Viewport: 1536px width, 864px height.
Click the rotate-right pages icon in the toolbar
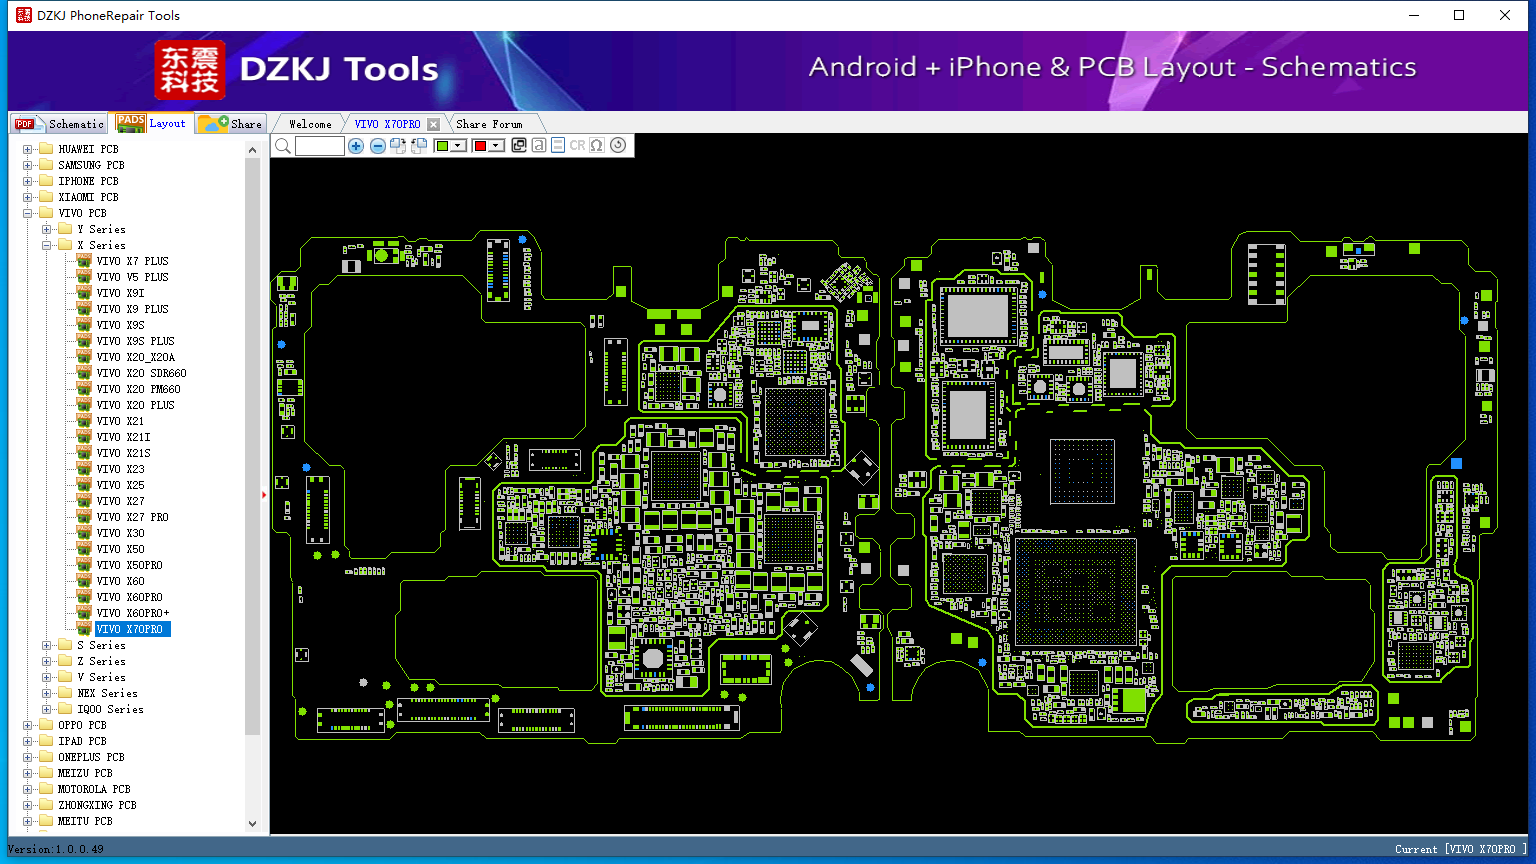tap(398, 146)
